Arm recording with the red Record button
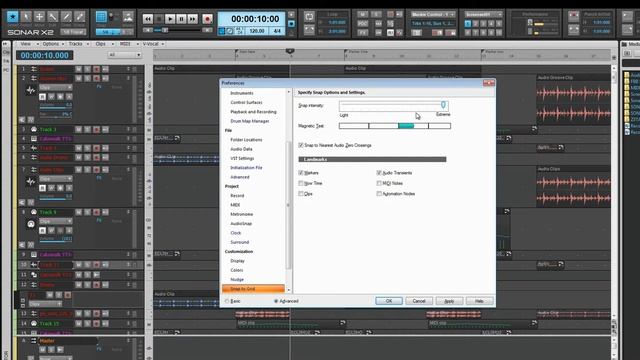 pos(207,19)
